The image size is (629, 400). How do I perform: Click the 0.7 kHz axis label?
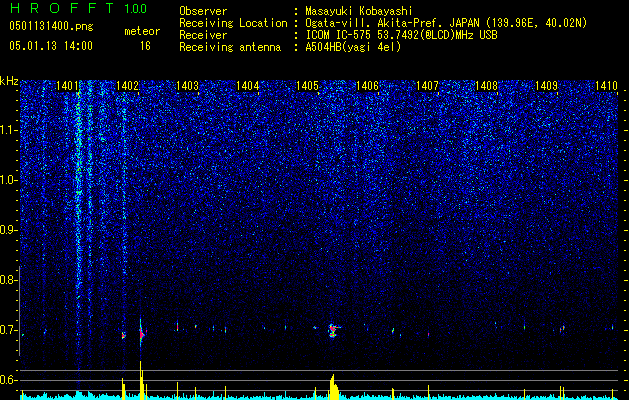7,330
